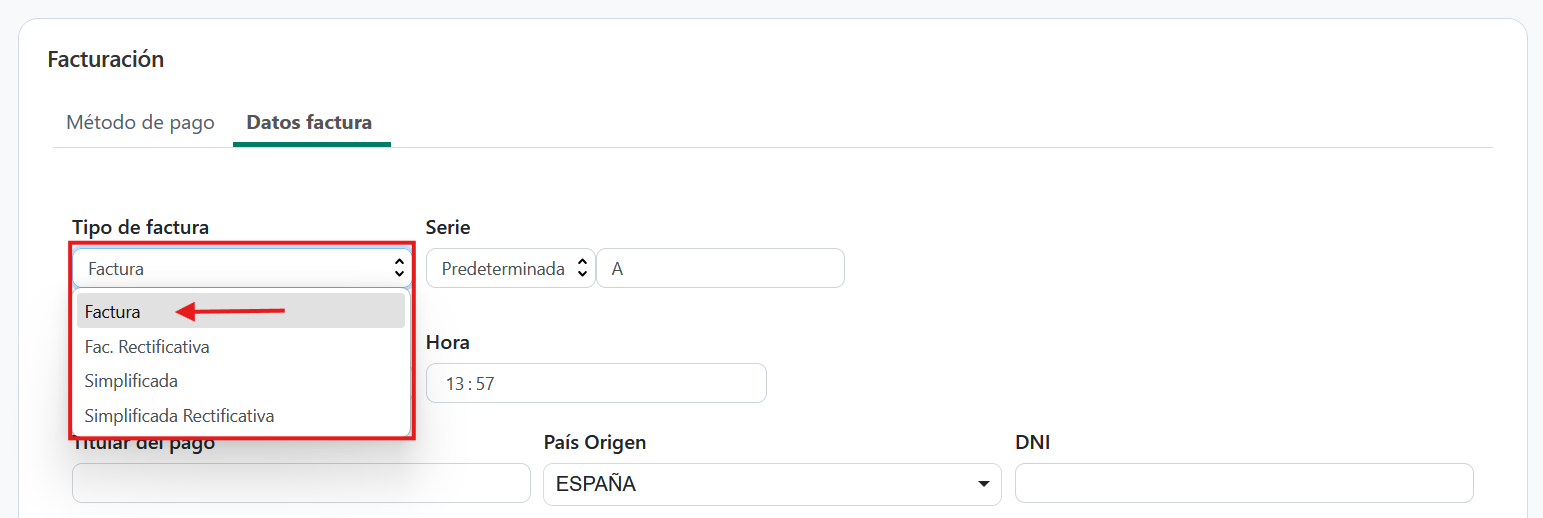This screenshot has height=518, width=1543.
Task: Click the País Origen field label
Action: 594,442
